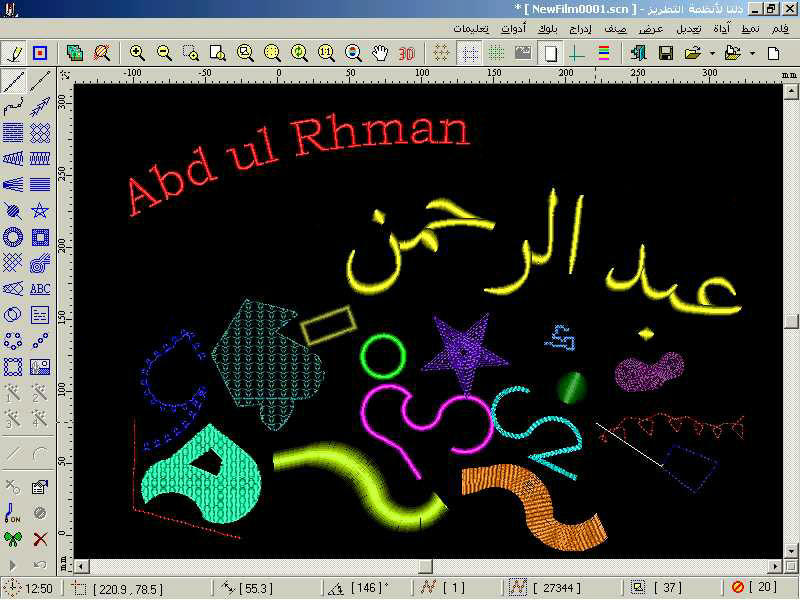Click the red X delete icon

click(x=40, y=539)
